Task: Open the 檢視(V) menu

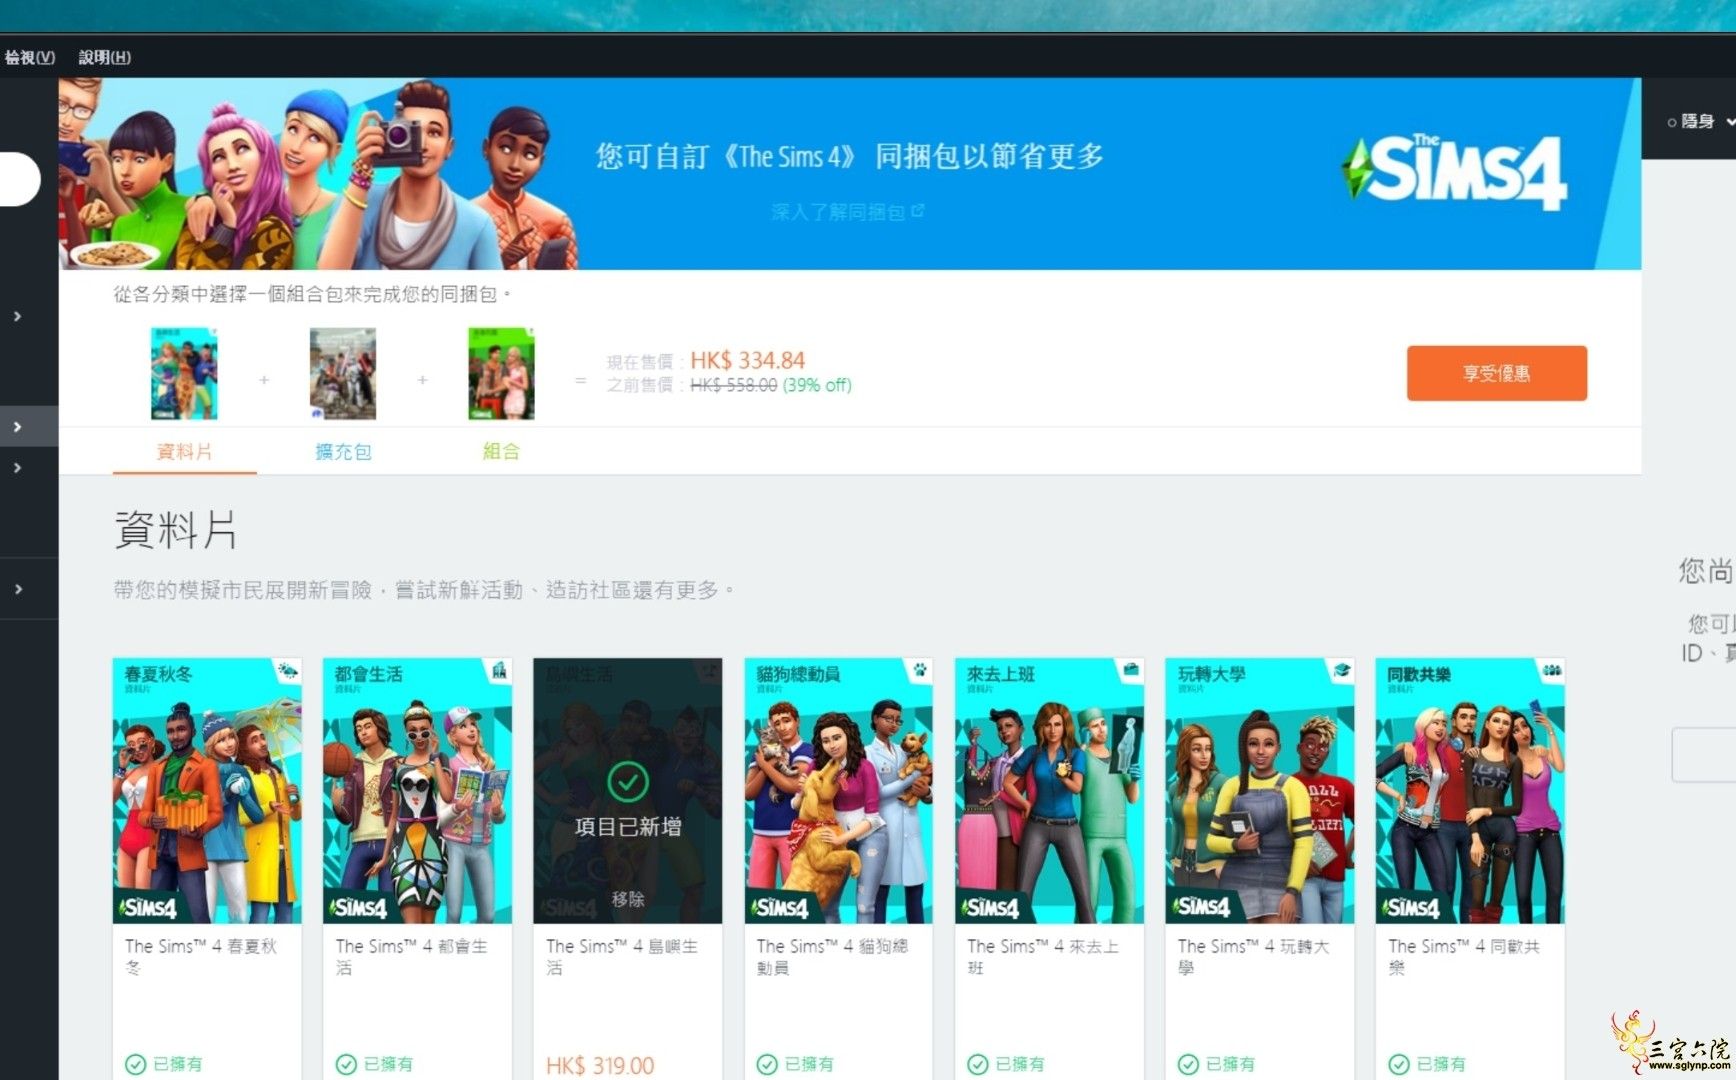Action: pos(29,58)
